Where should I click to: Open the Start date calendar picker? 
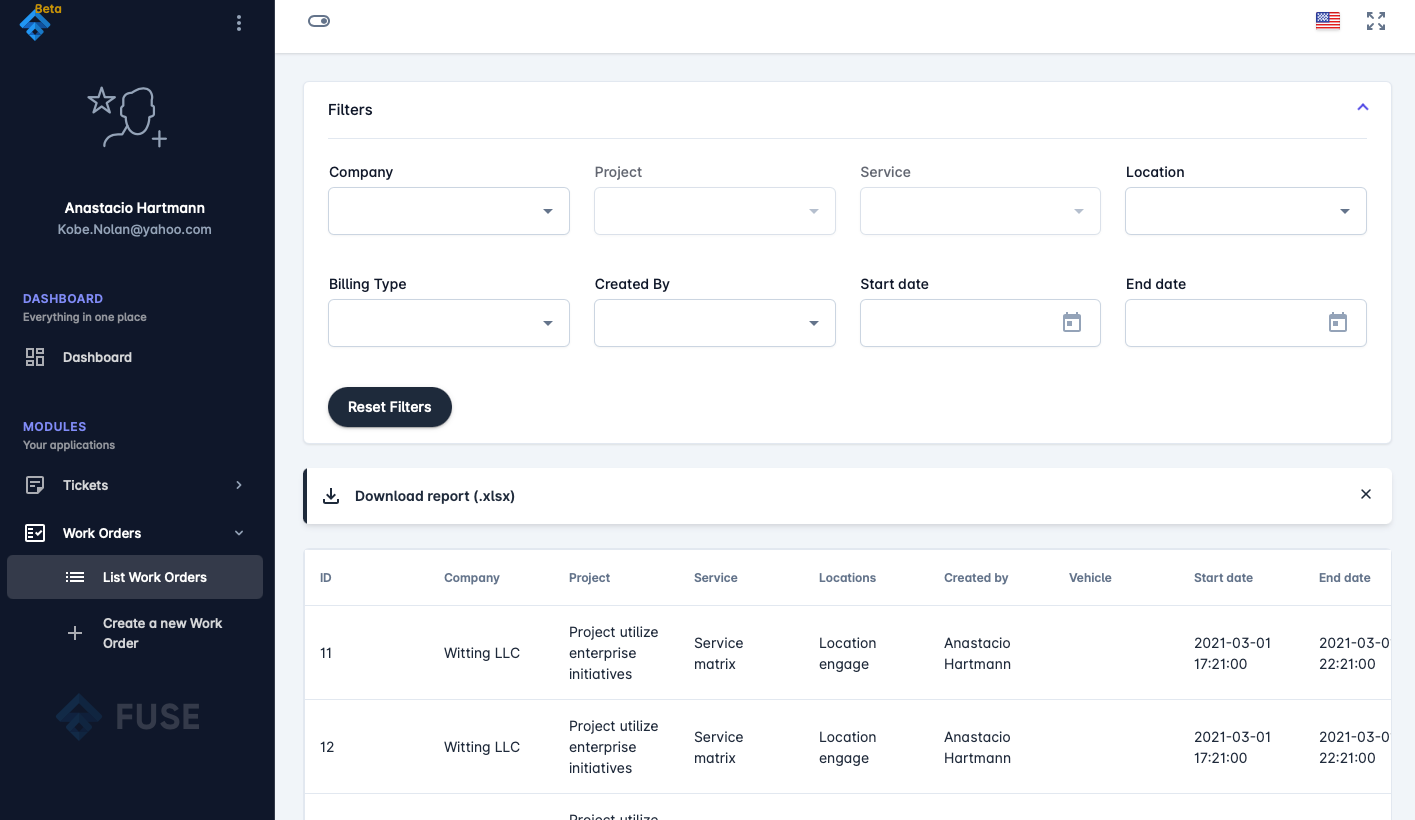click(1071, 323)
